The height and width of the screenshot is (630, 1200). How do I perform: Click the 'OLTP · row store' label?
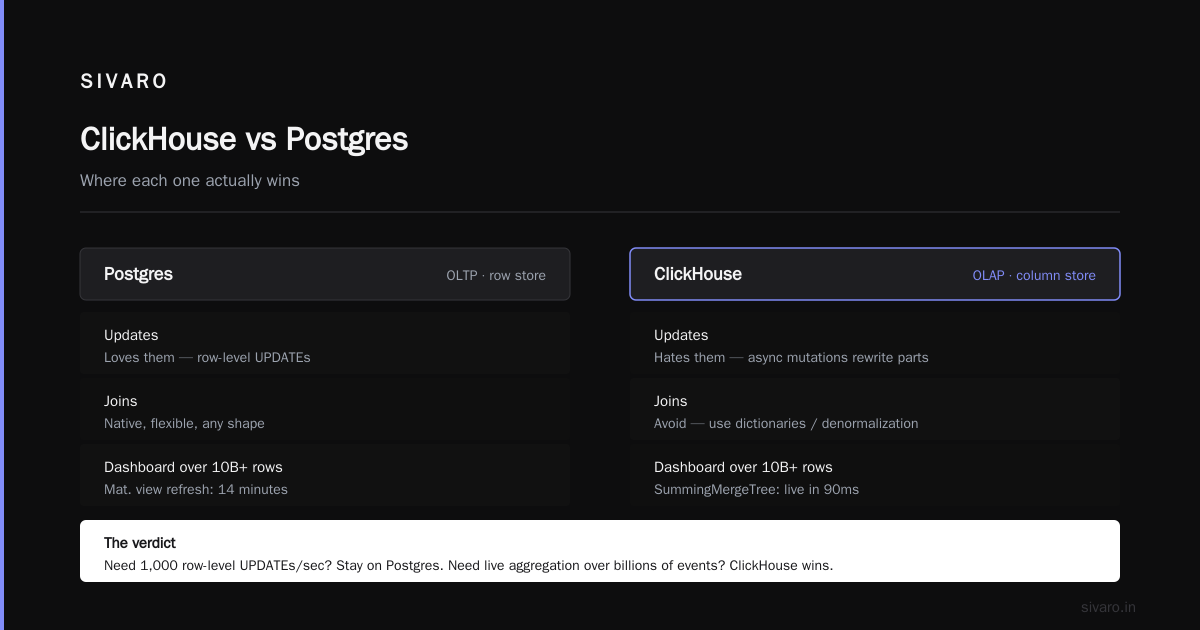[496, 275]
